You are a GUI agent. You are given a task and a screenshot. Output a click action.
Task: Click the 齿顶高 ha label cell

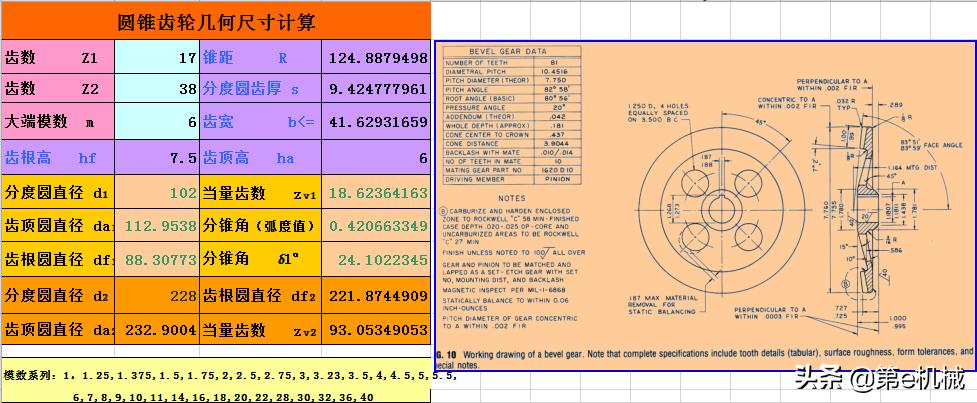click(260, 158)
